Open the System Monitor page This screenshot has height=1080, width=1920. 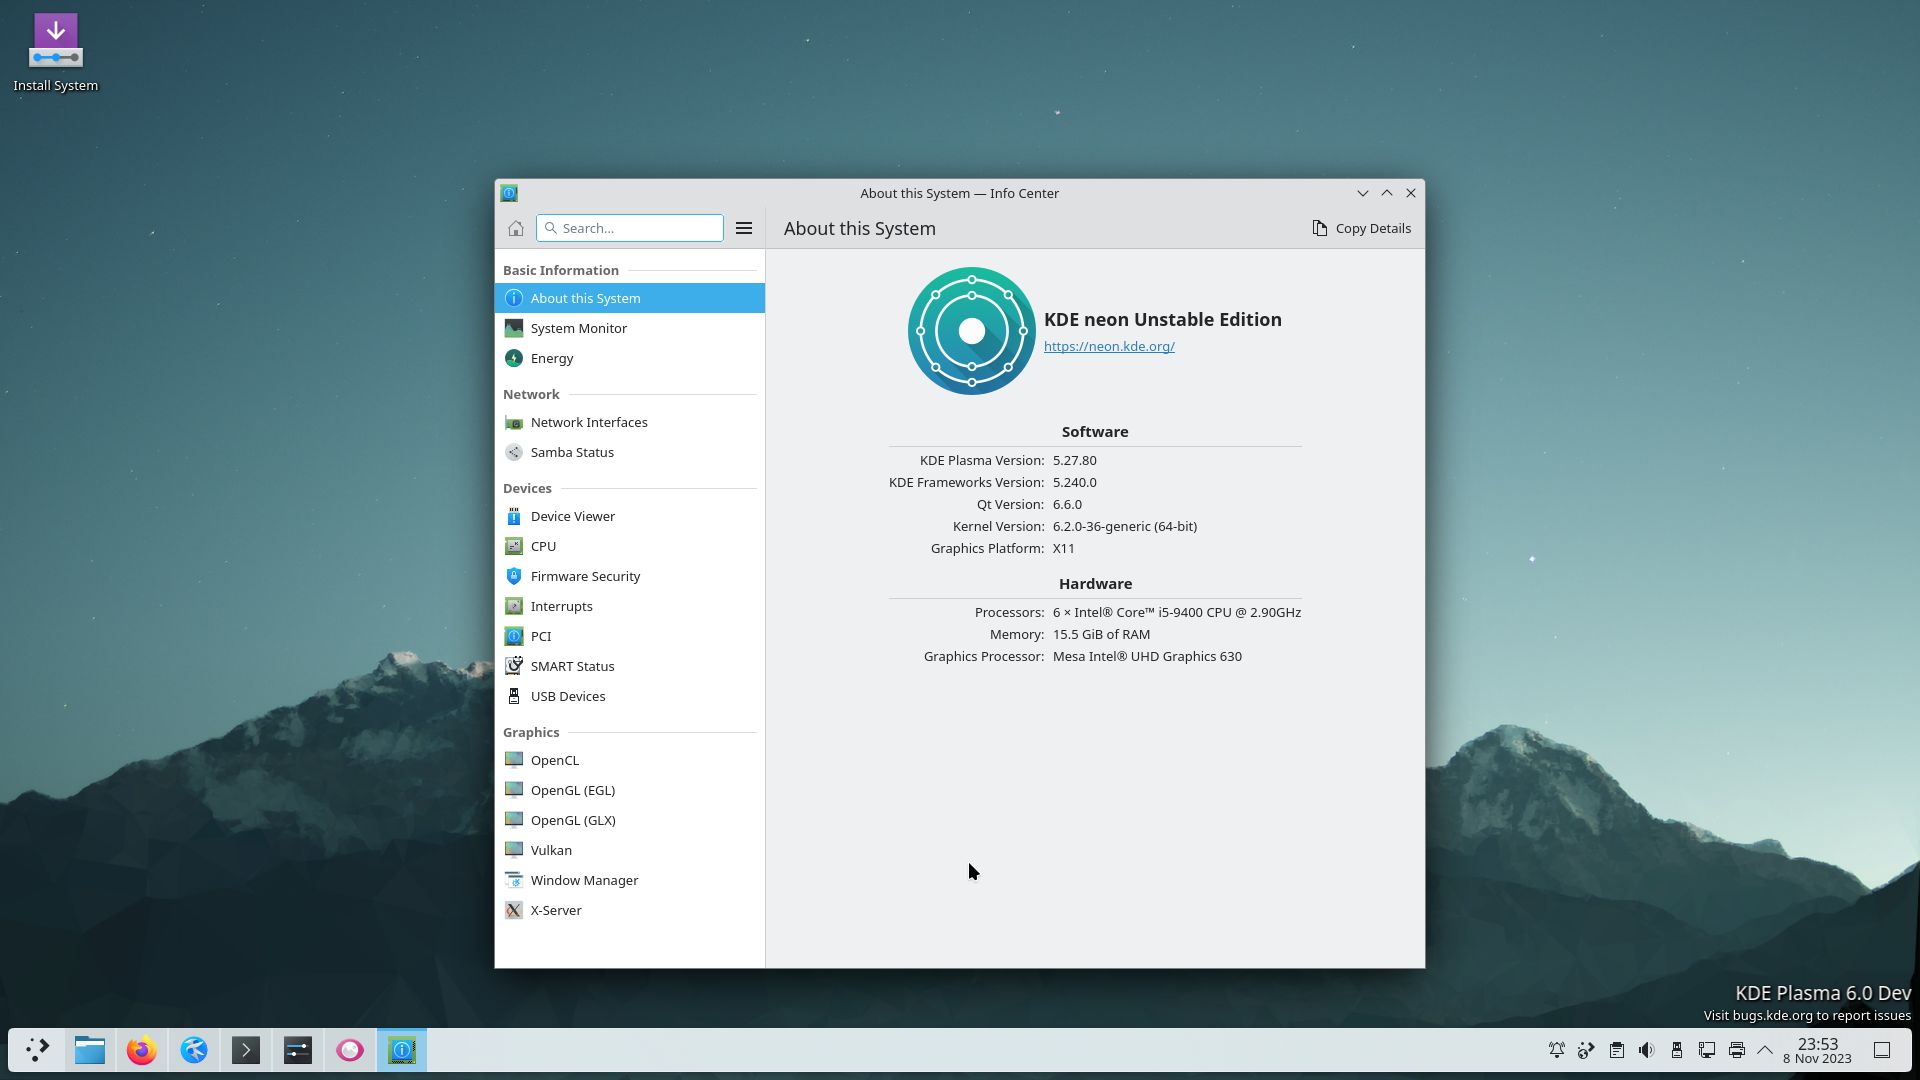(630, 328)
